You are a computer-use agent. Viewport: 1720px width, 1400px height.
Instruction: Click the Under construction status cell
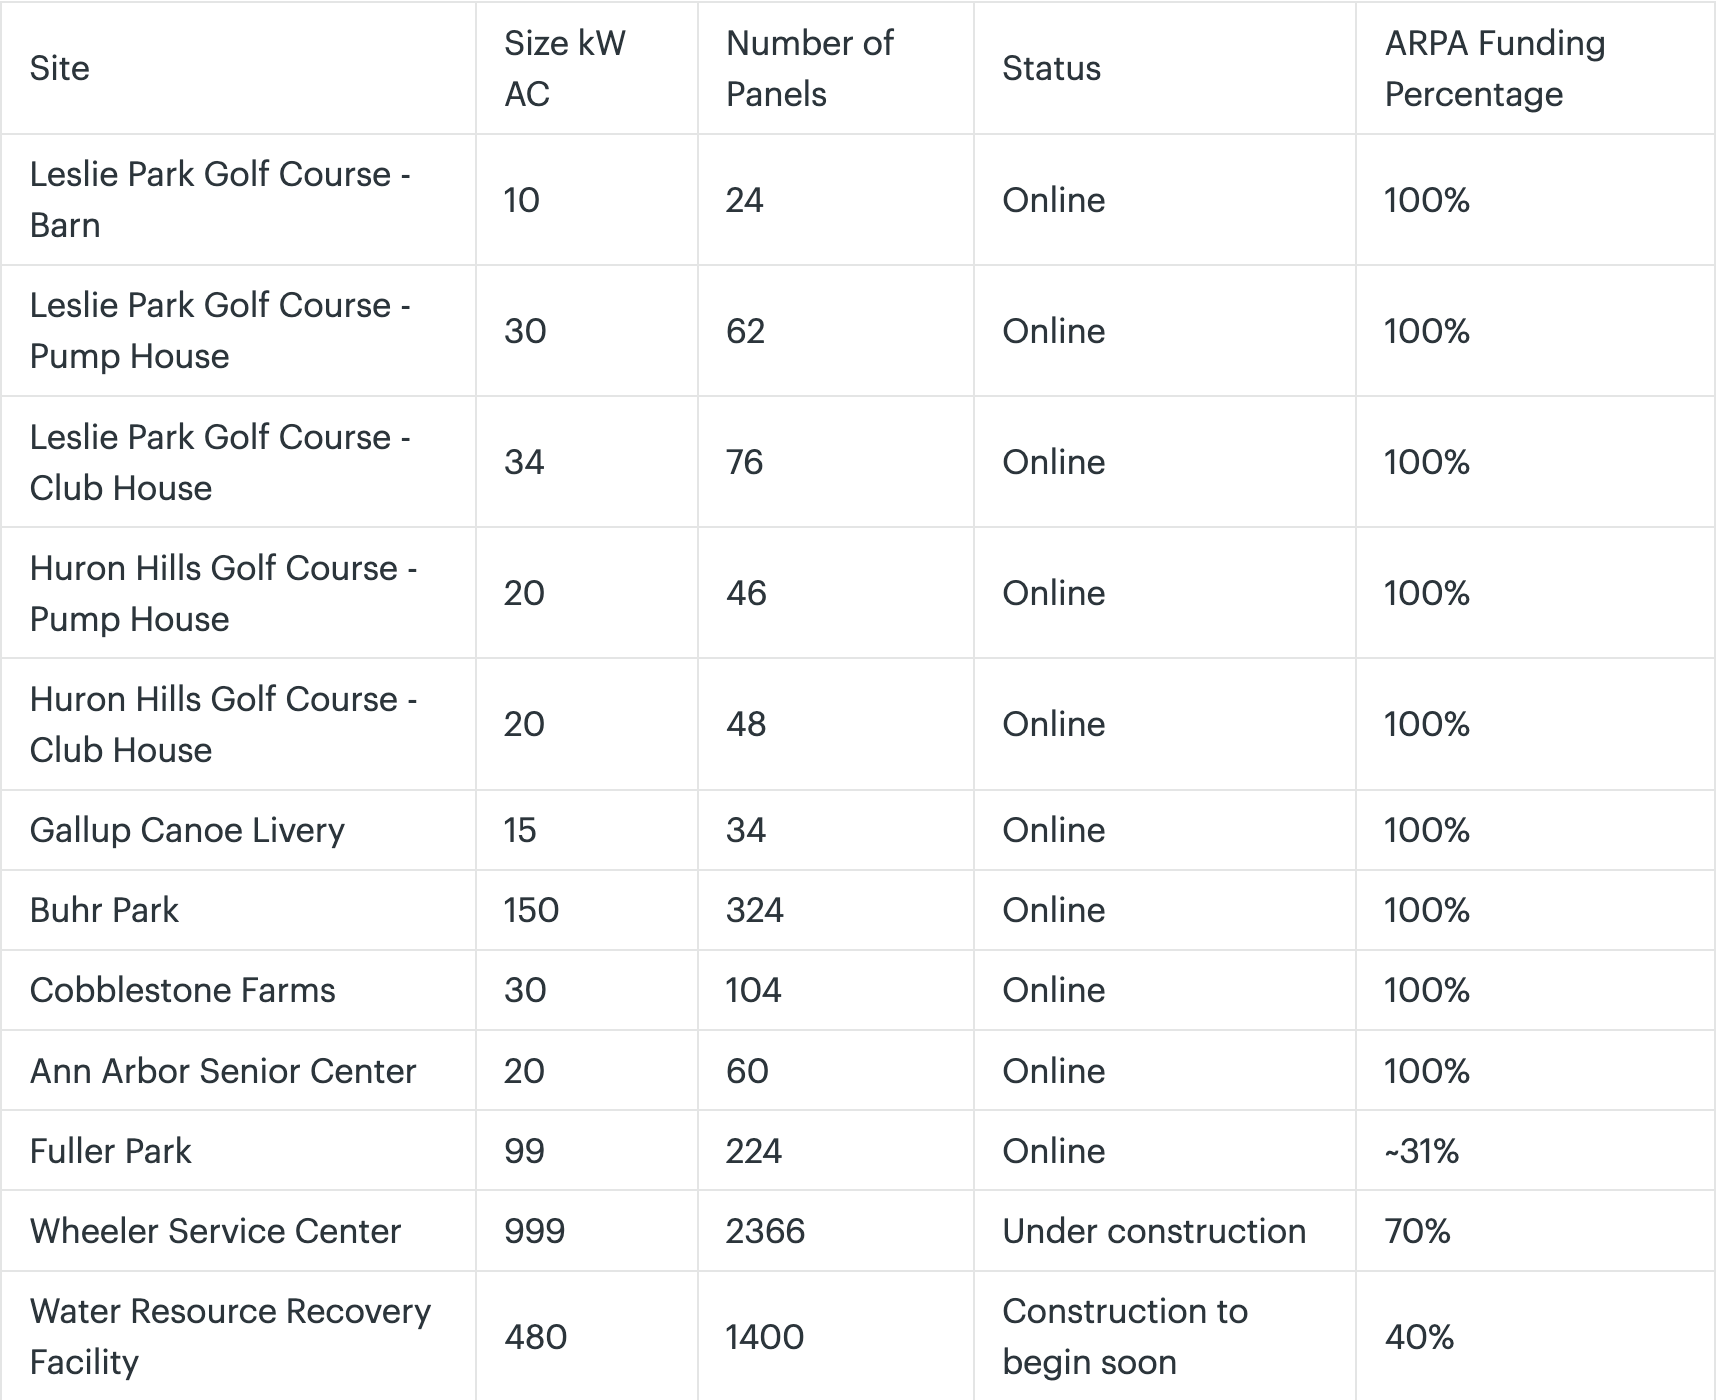[x=1165, y=1231]
